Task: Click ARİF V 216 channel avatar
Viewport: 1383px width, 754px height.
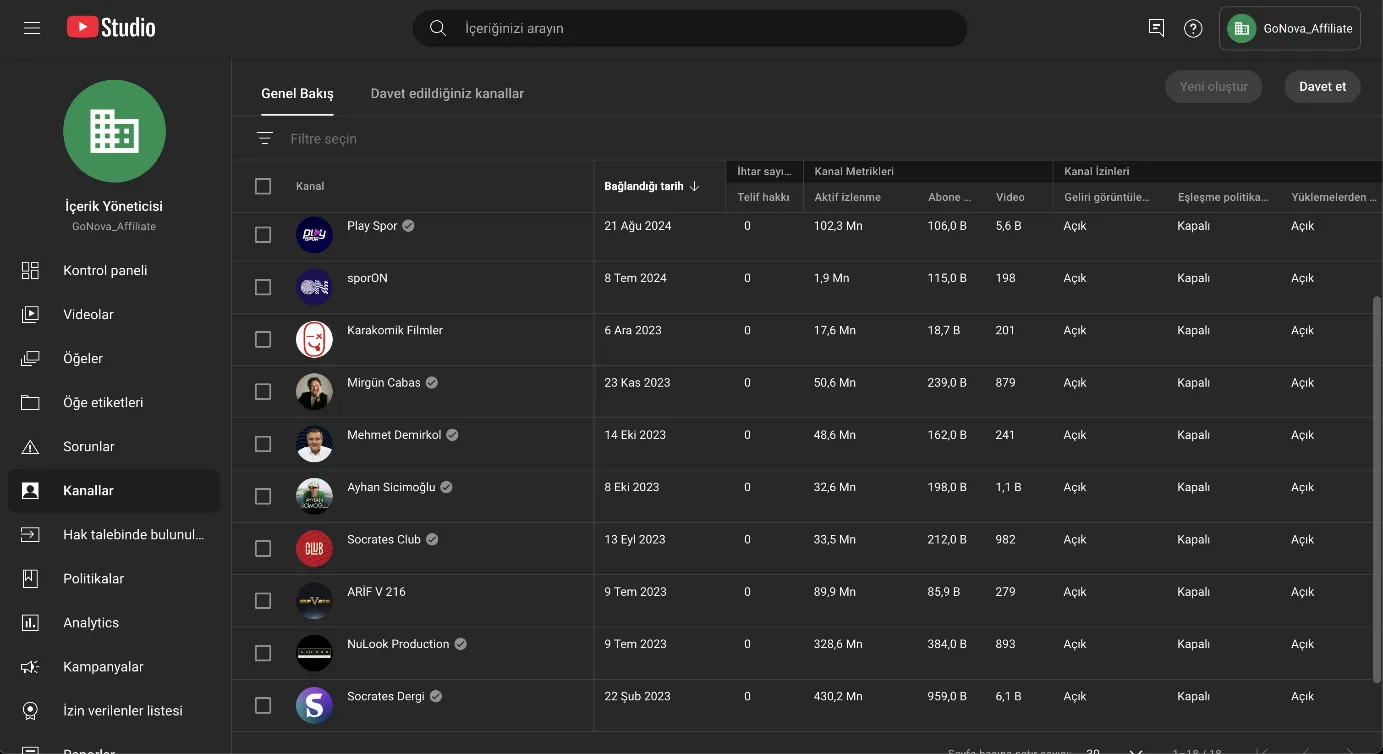Action: coord(314,601)
